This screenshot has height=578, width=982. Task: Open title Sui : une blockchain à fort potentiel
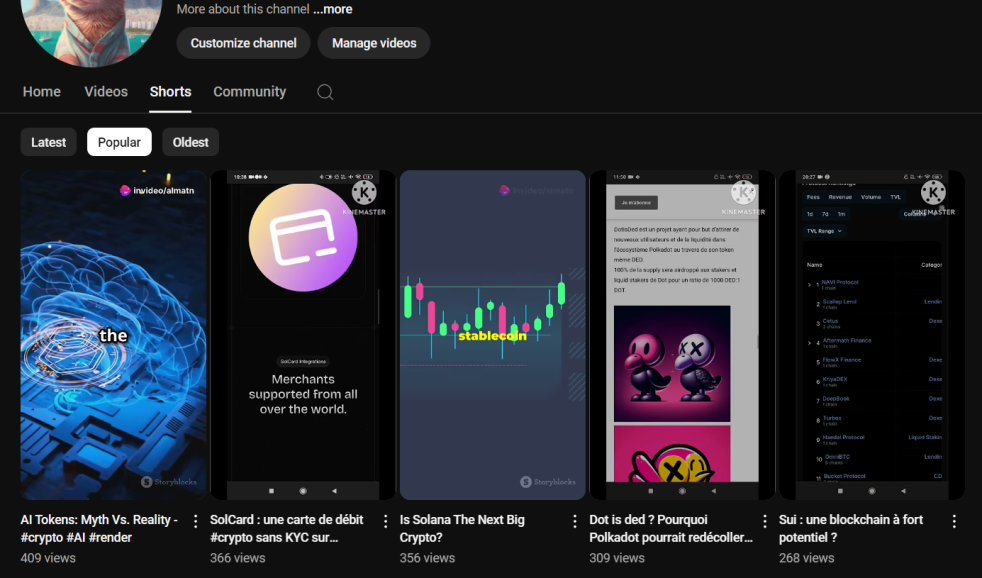click(851, 529)
